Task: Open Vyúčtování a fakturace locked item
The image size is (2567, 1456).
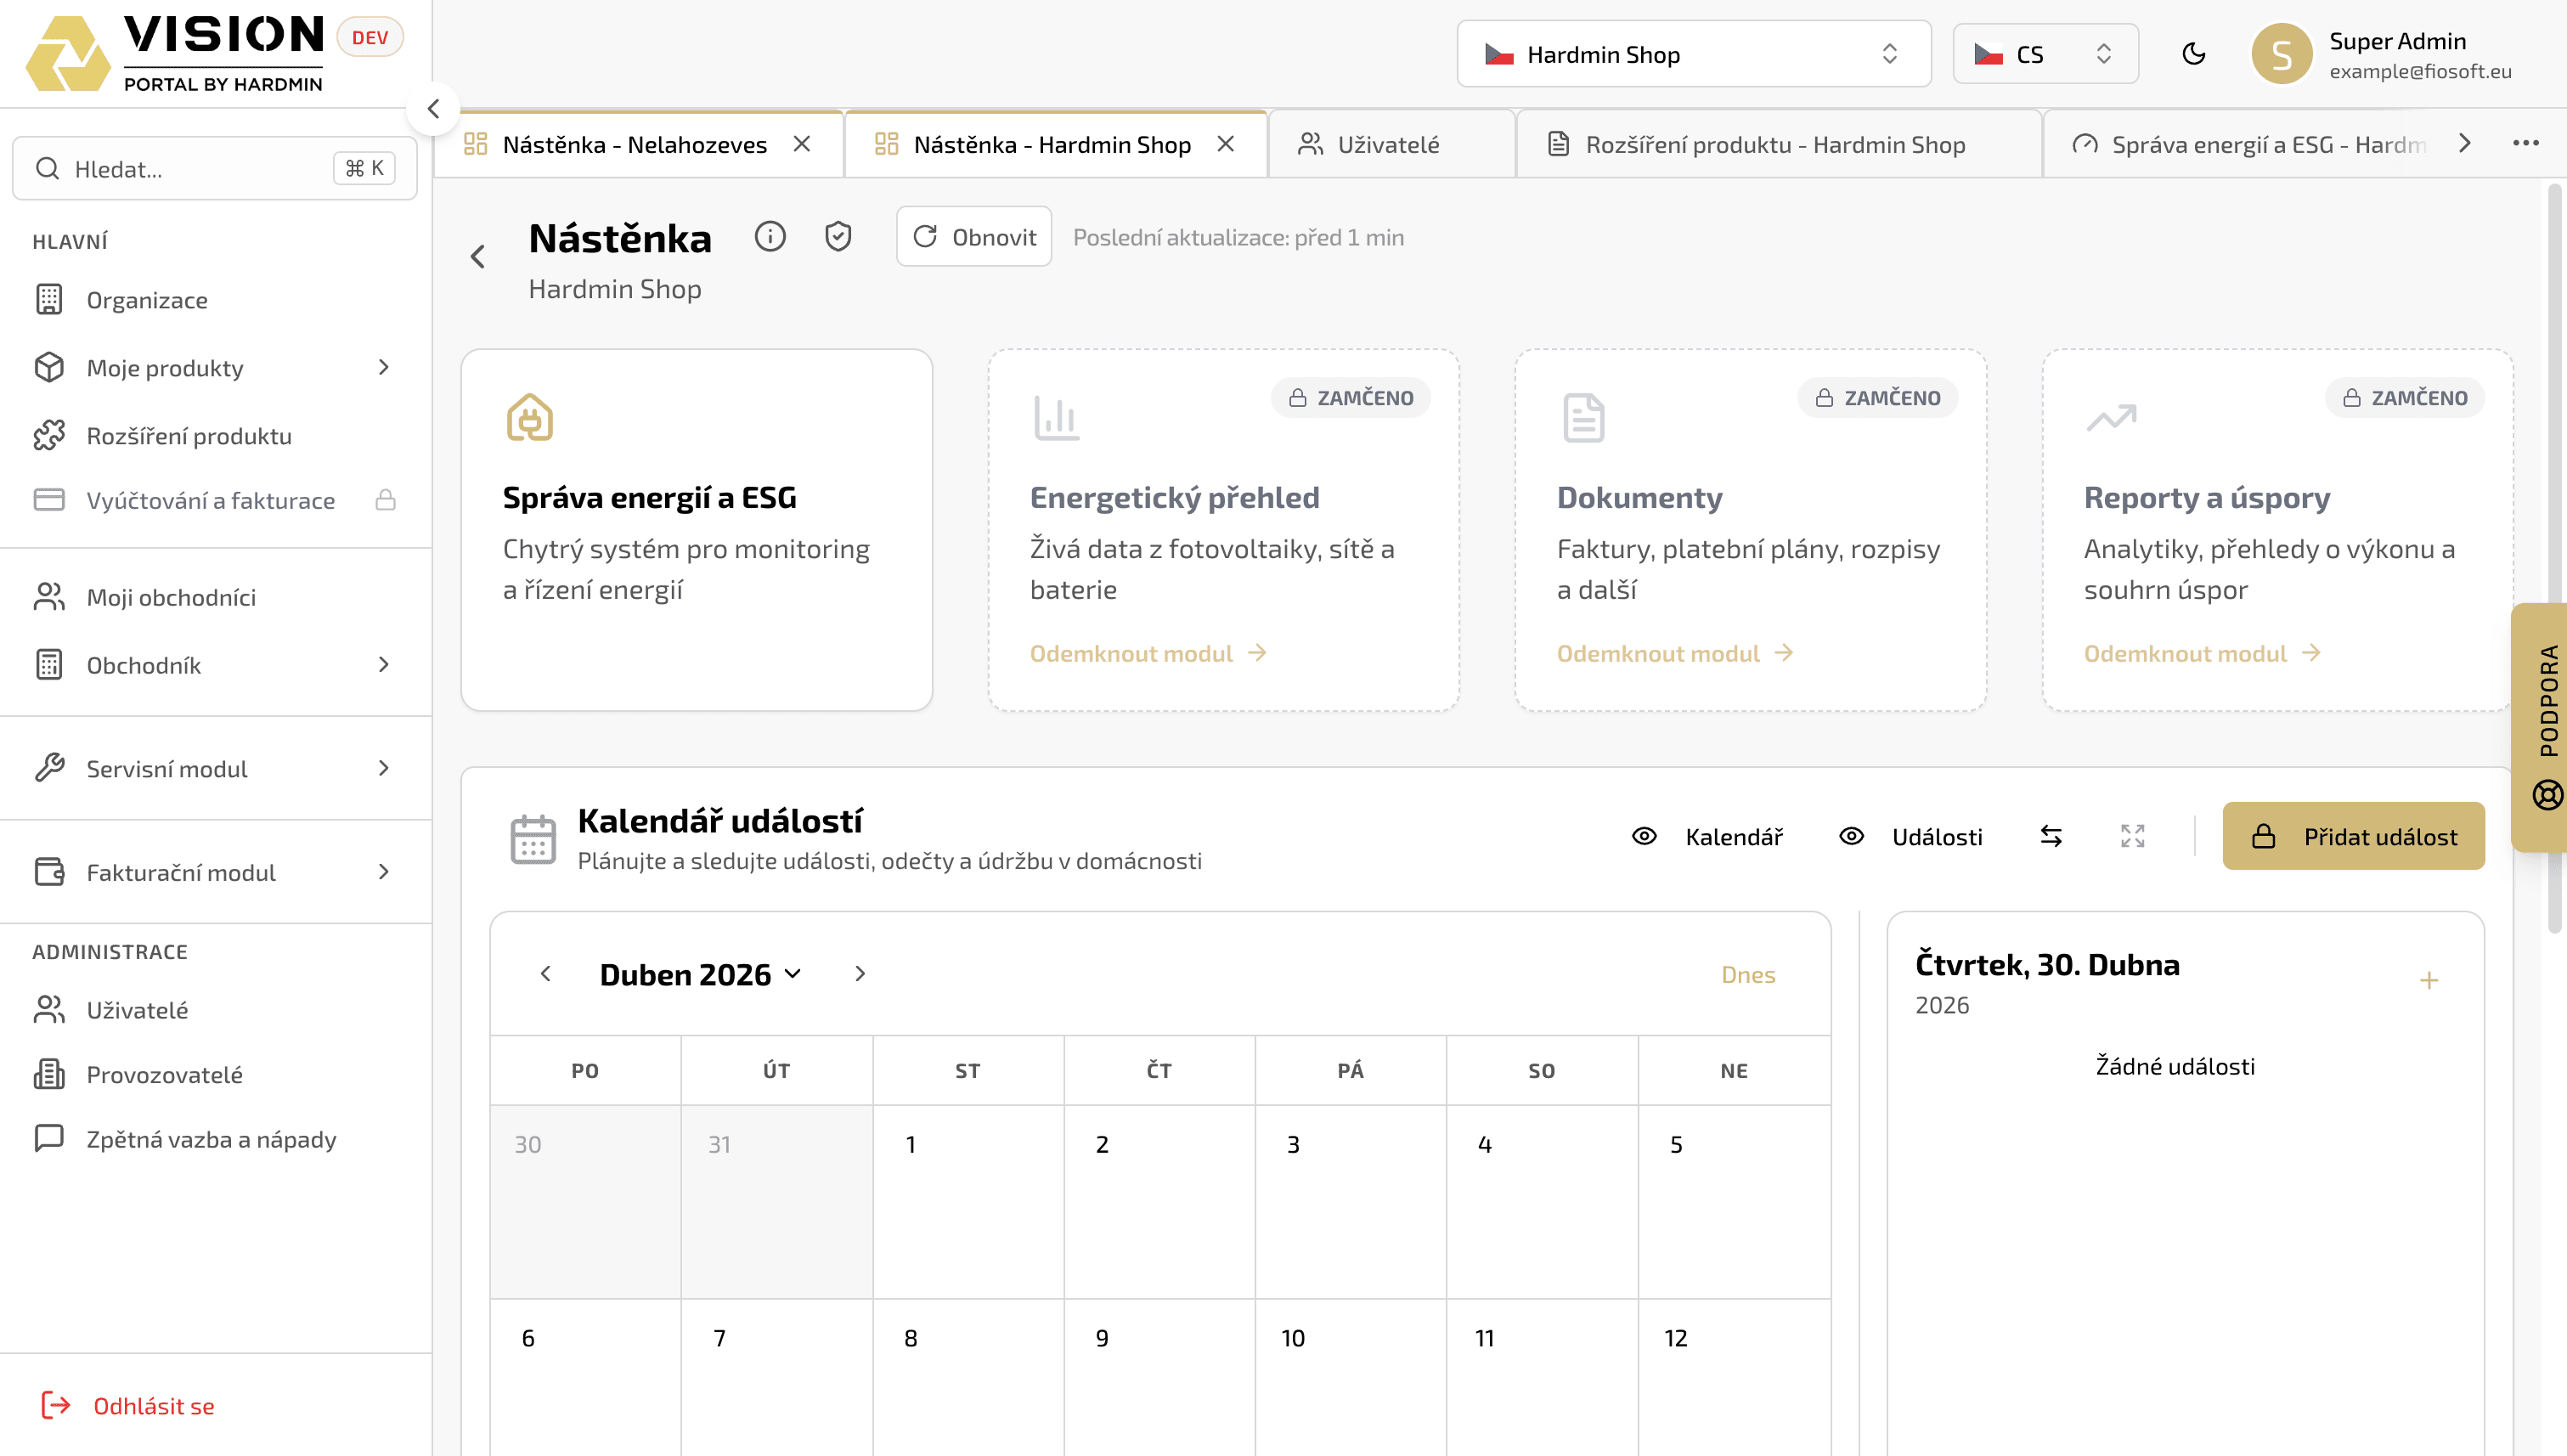Action: coord(216,500)
